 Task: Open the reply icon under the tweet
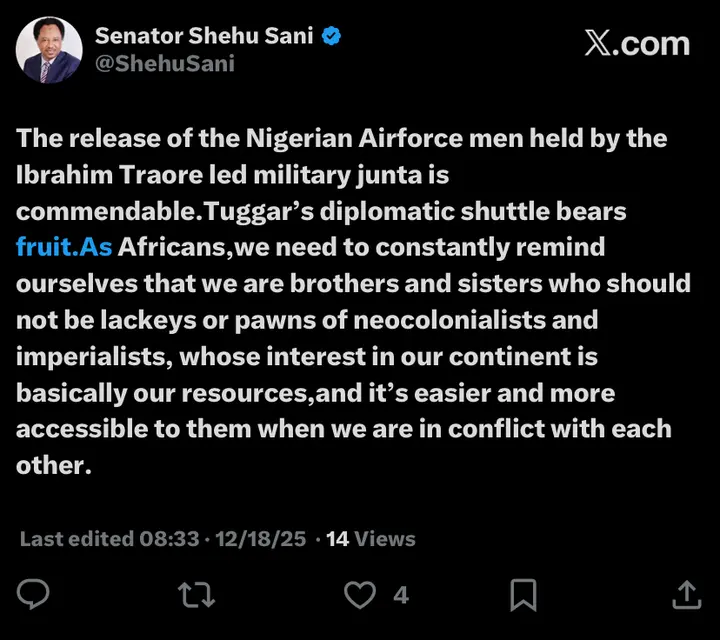point(35,595)
